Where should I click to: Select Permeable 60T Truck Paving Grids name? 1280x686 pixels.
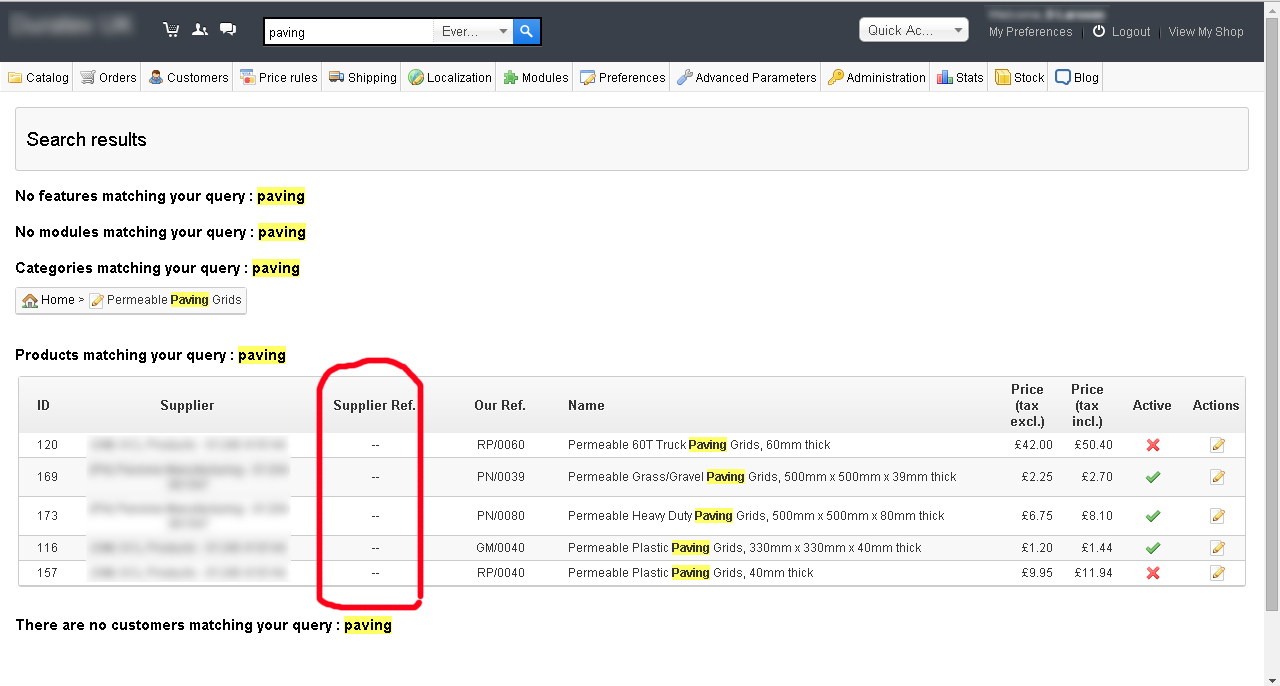[x=699, y=445]
